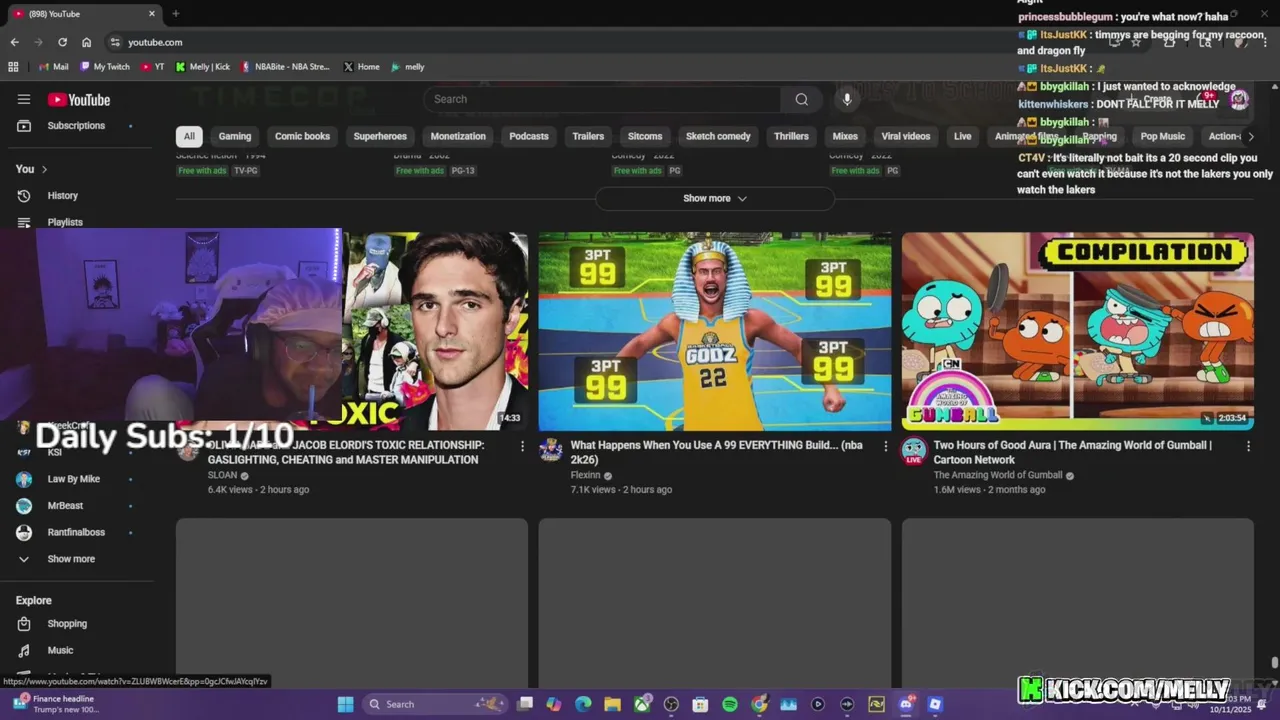Open Law By Mike subscription

click(x=76, y=479)
